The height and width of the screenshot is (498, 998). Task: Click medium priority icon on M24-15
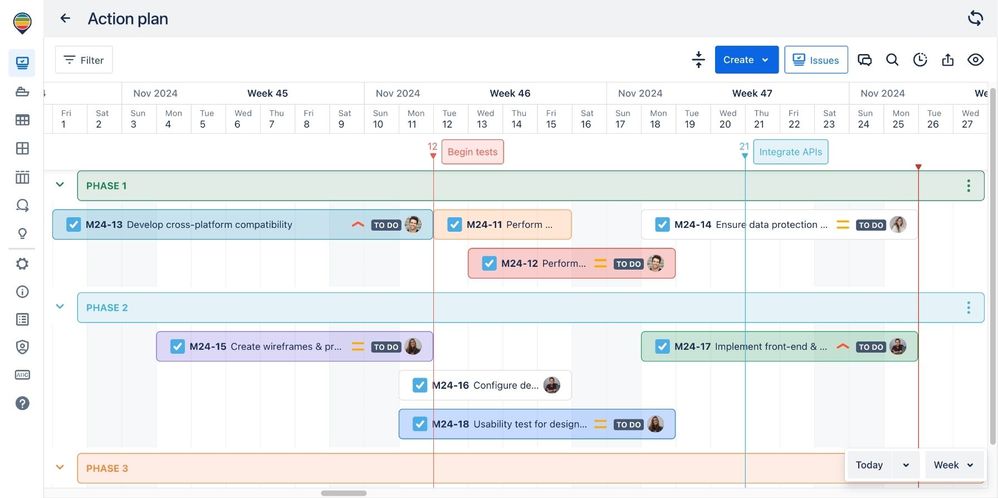[358, 347]
